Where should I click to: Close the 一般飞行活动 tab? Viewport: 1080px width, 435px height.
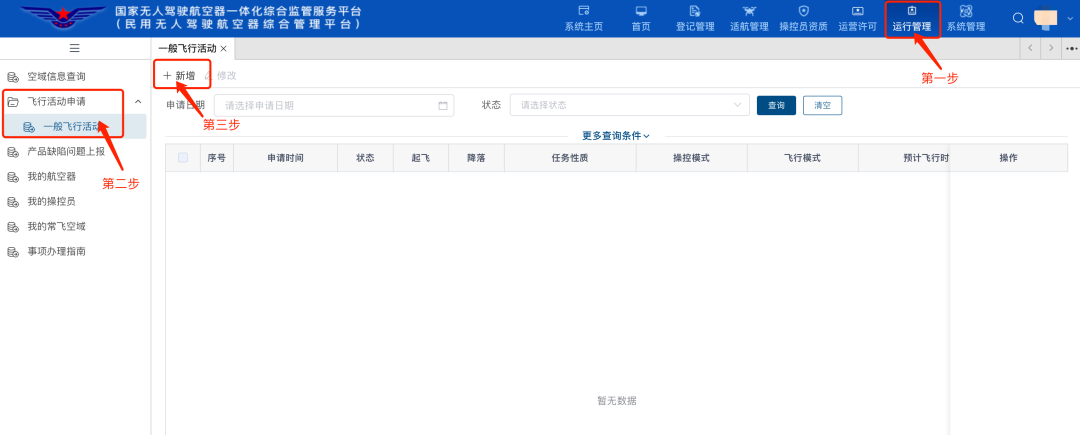click(x=223, y=49)
